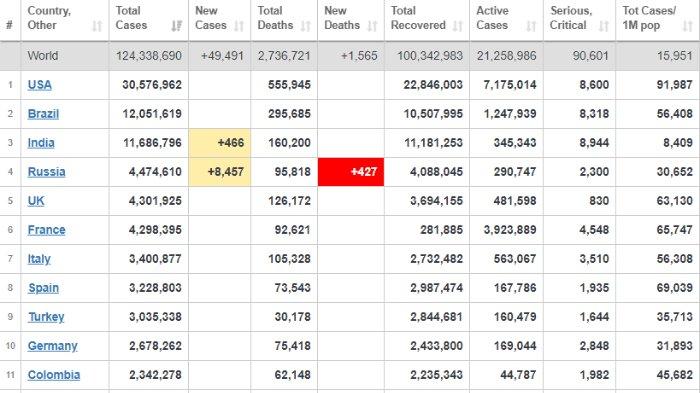Sort by Active Cases arrow icon

pos(531,26)
